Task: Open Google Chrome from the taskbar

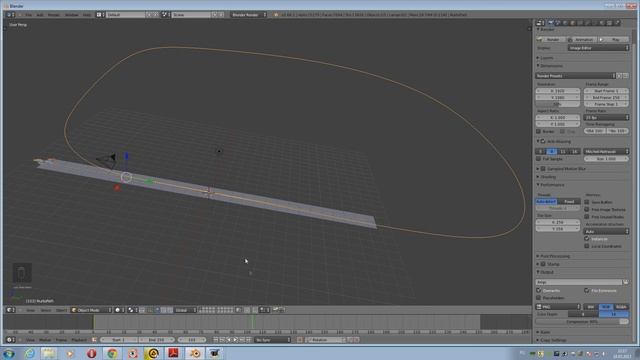Action: point(112,353)
